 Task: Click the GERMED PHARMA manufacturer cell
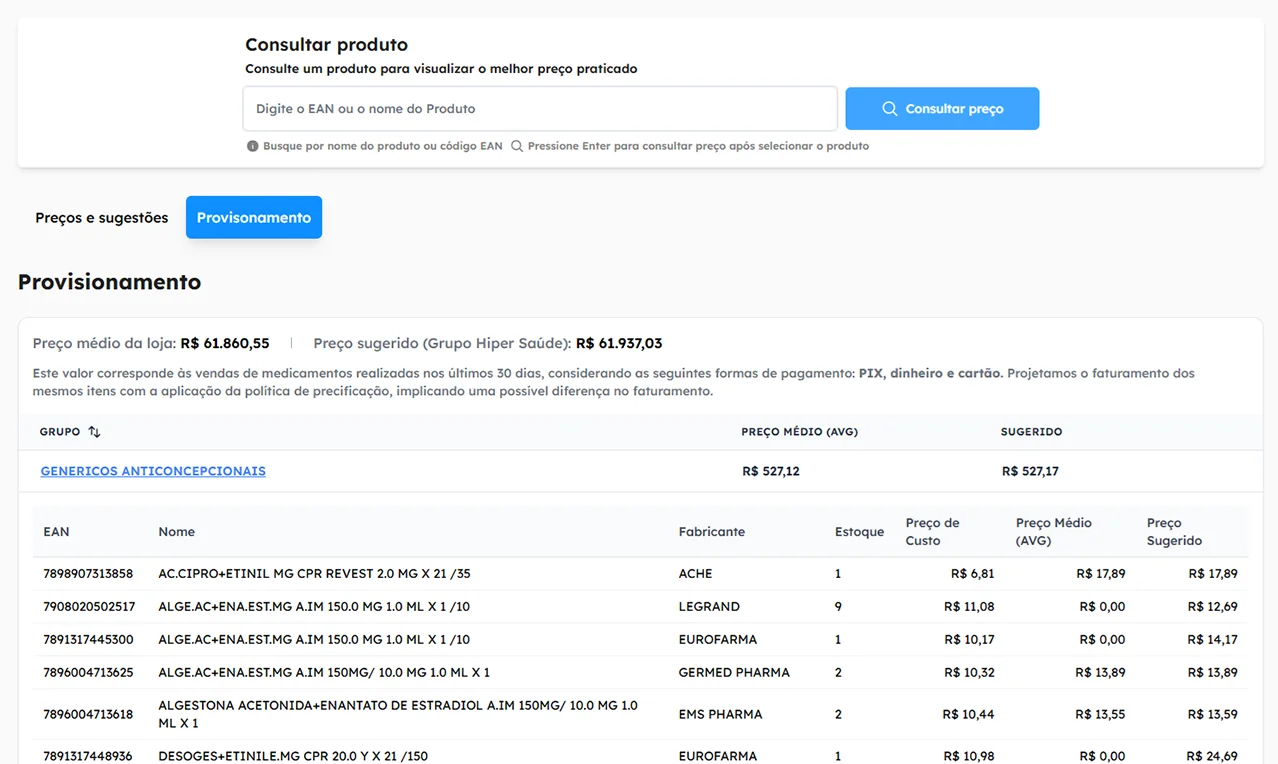tap(734, 673)
